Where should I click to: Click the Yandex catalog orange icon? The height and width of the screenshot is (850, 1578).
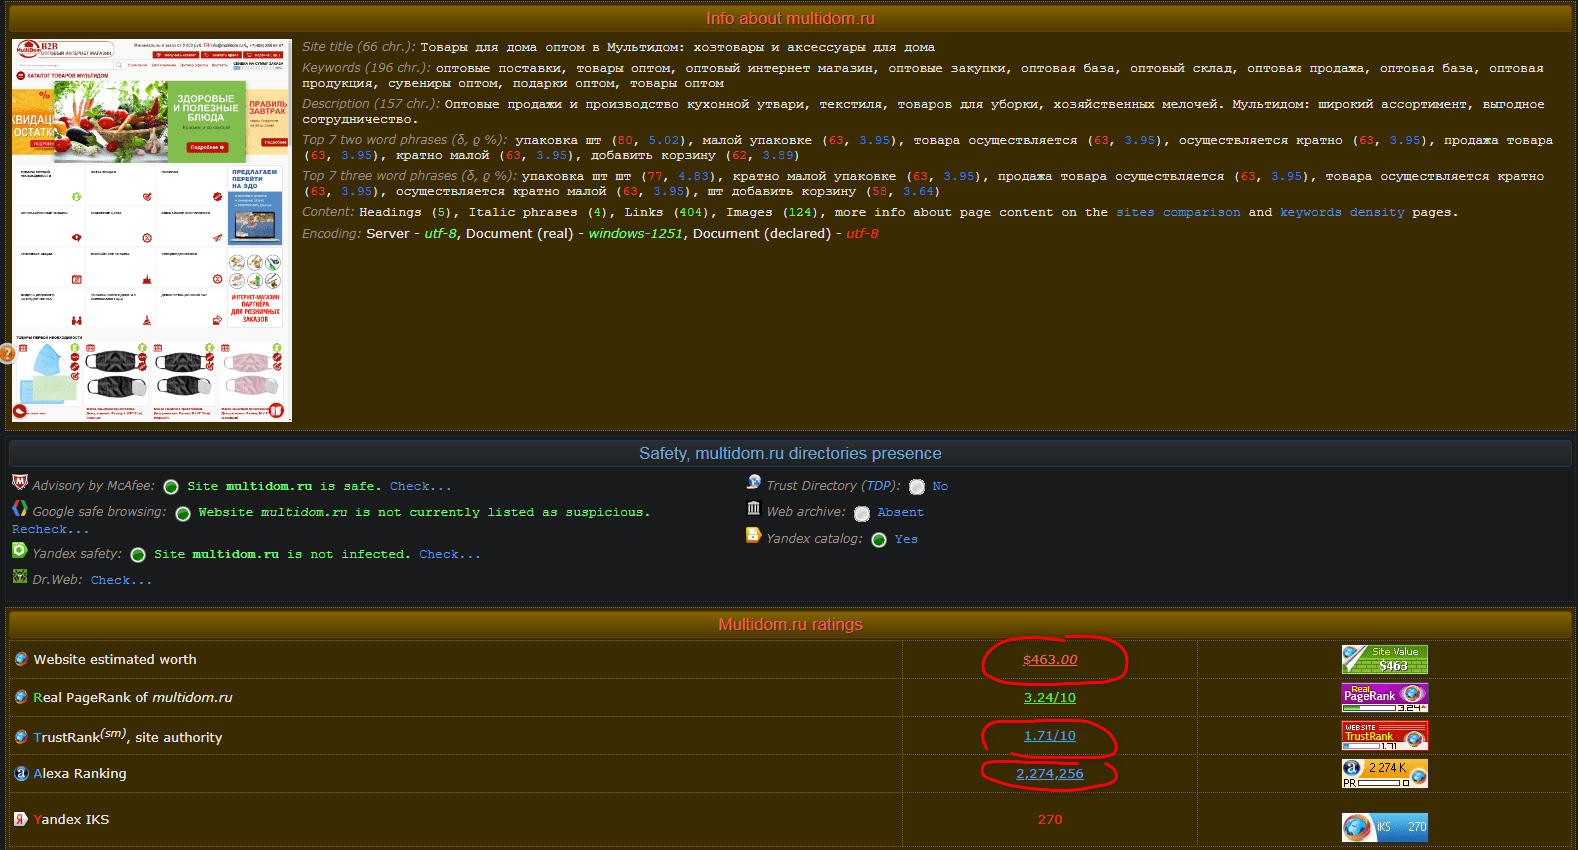[x=754, y=535]
